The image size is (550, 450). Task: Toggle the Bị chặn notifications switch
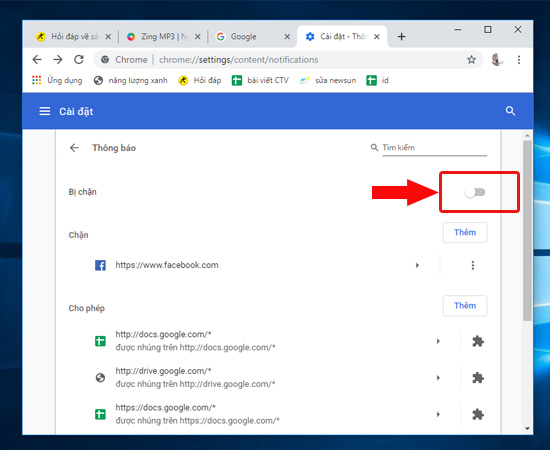point(475,192)
